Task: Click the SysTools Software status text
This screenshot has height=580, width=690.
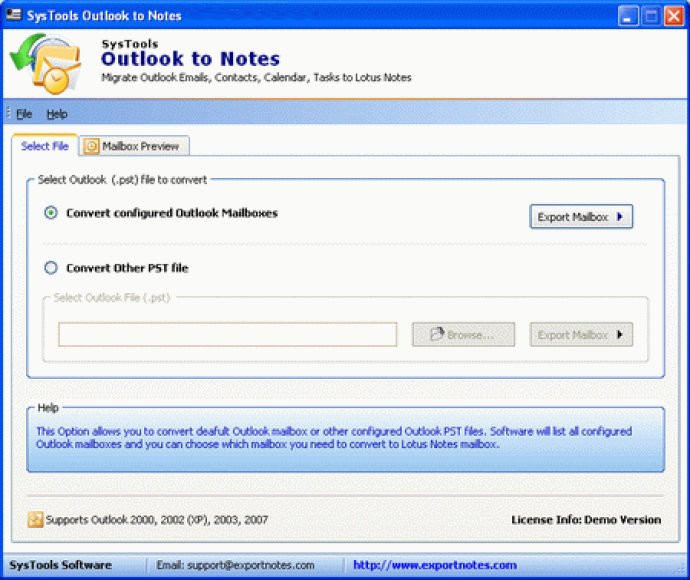Action: click(x=61, y=565)
